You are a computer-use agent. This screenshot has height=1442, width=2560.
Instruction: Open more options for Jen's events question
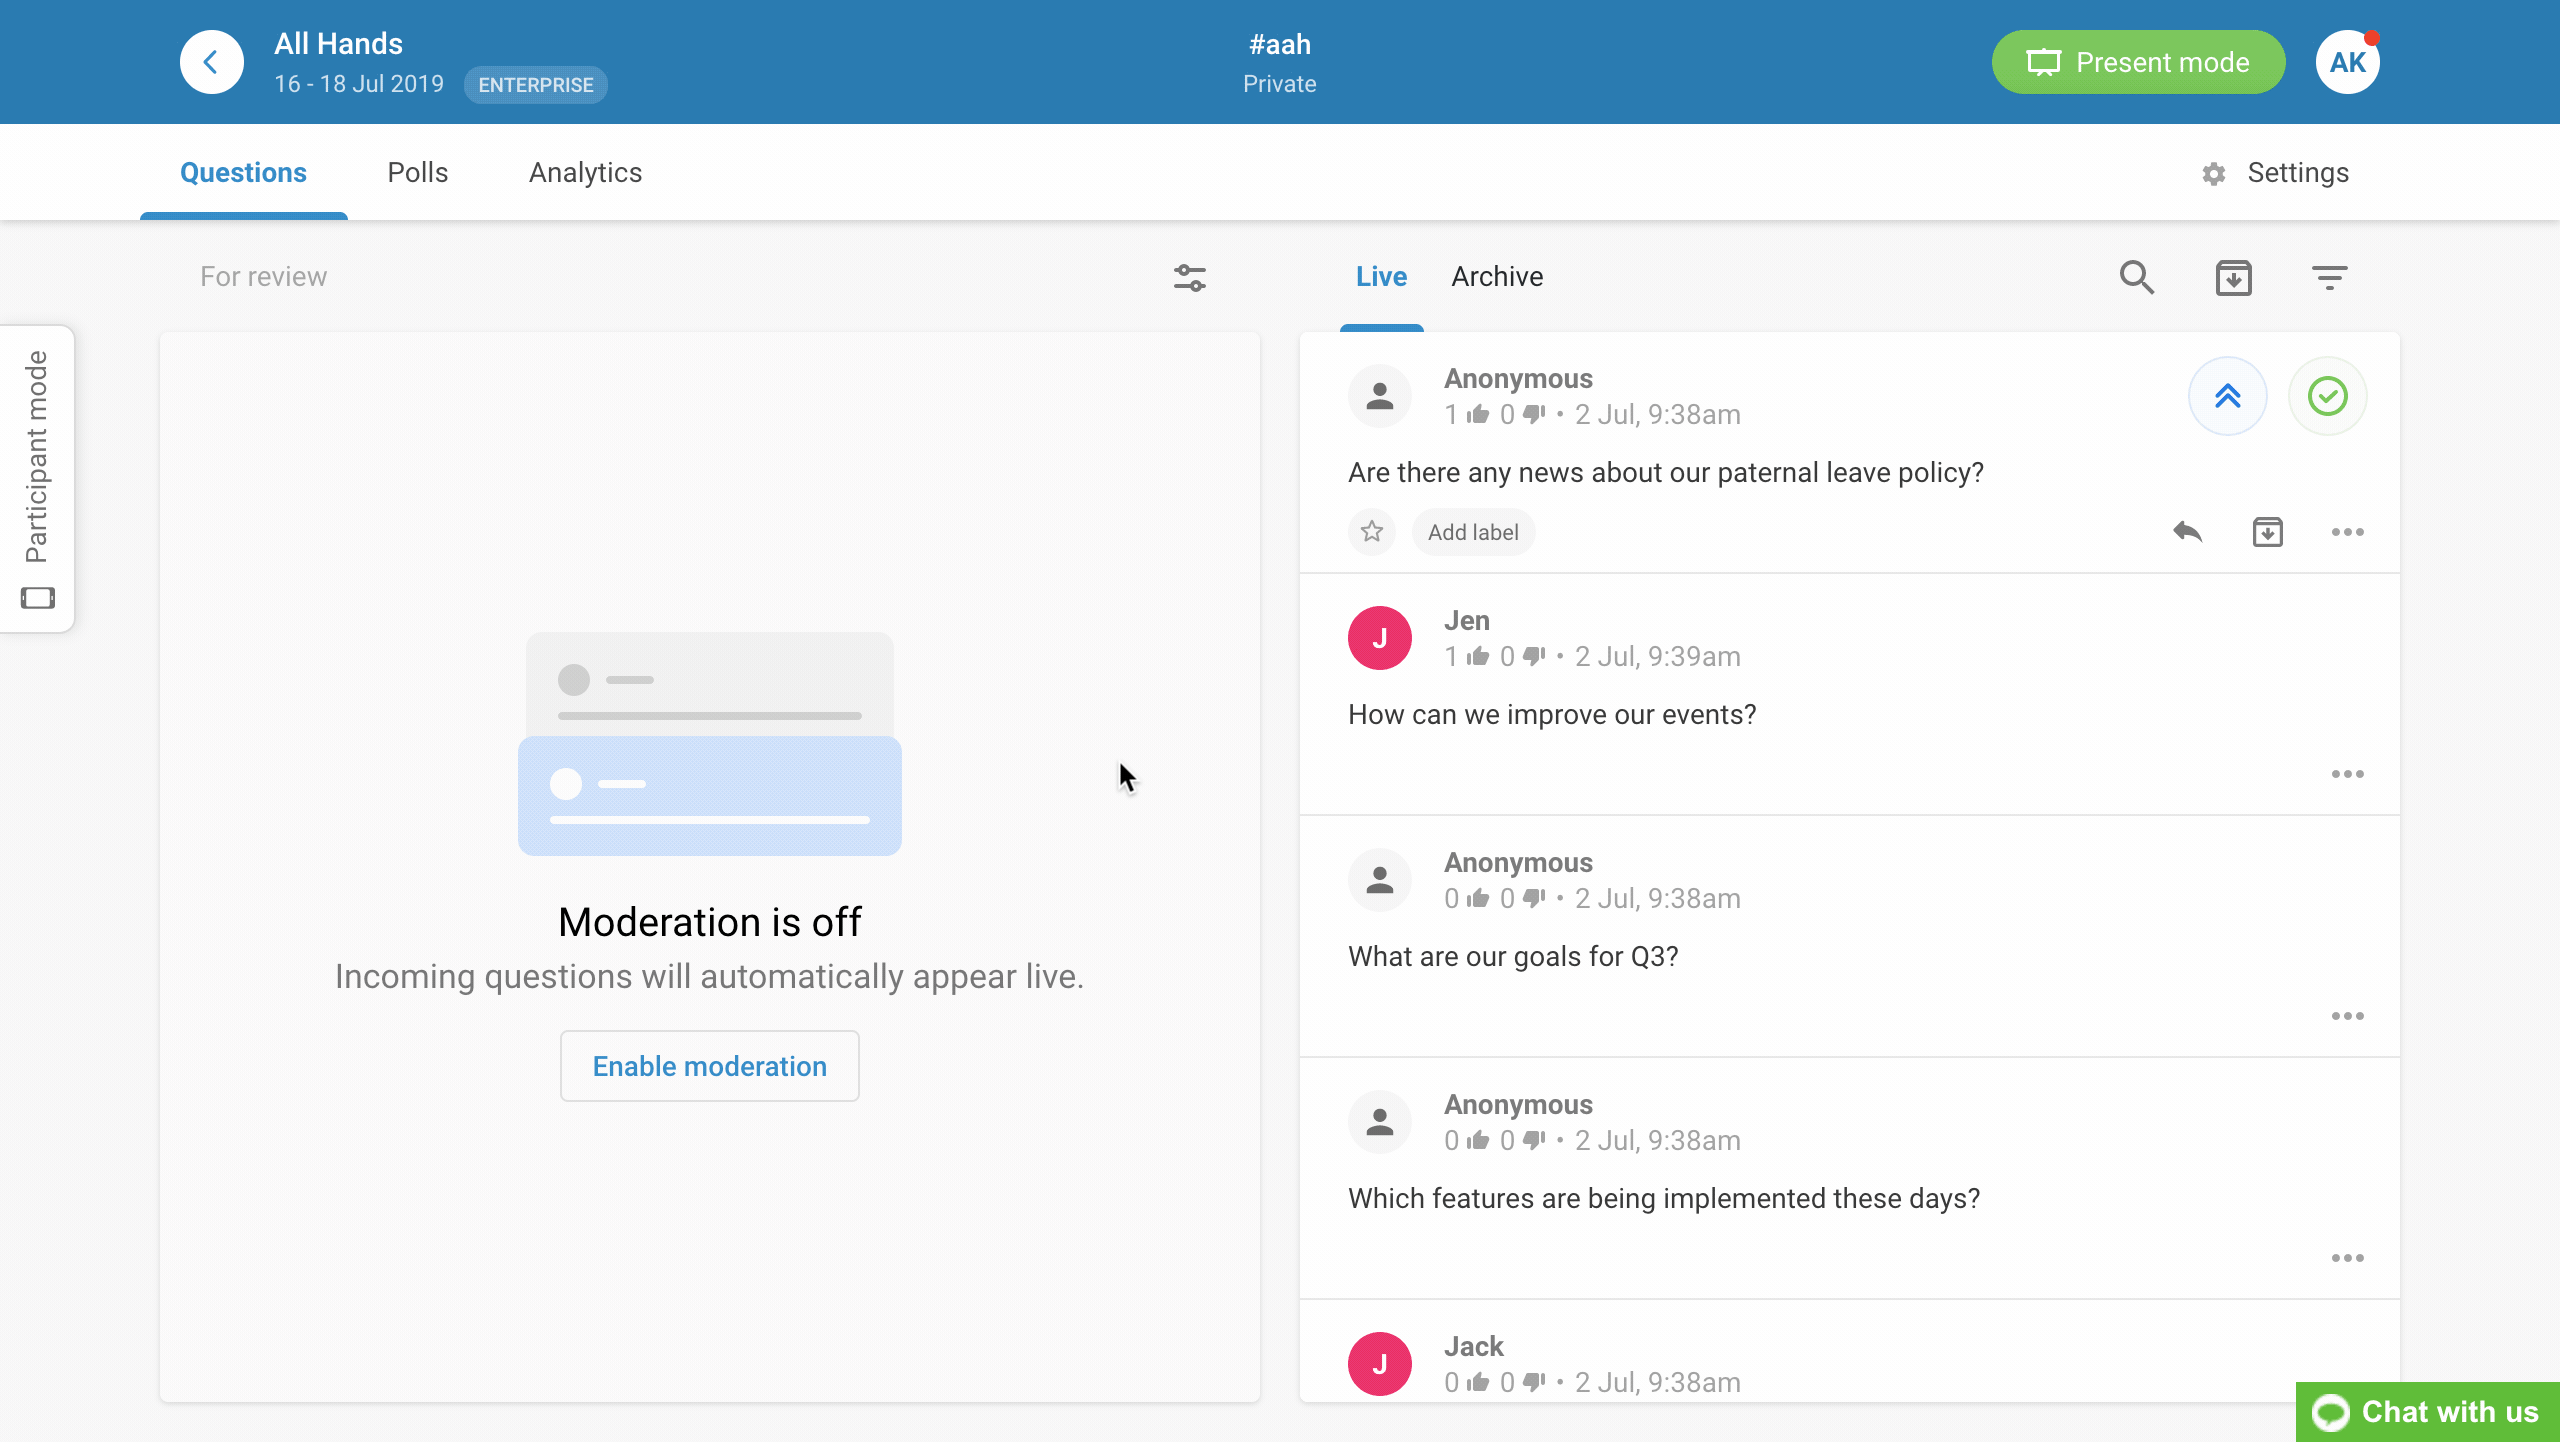tap(2348, 774)
